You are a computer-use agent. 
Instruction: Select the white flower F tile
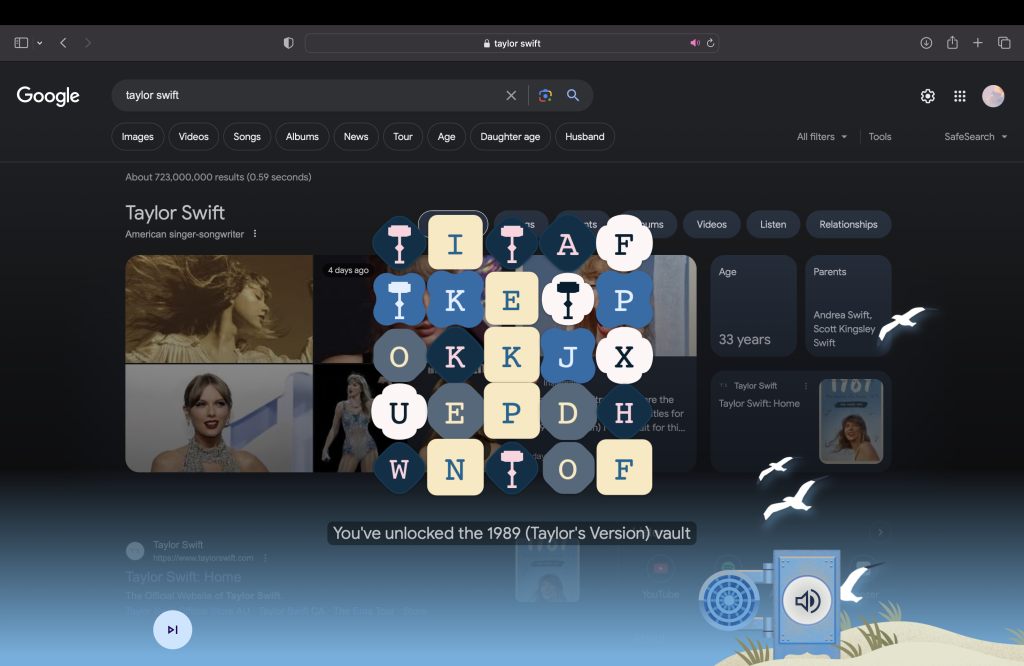624,244
